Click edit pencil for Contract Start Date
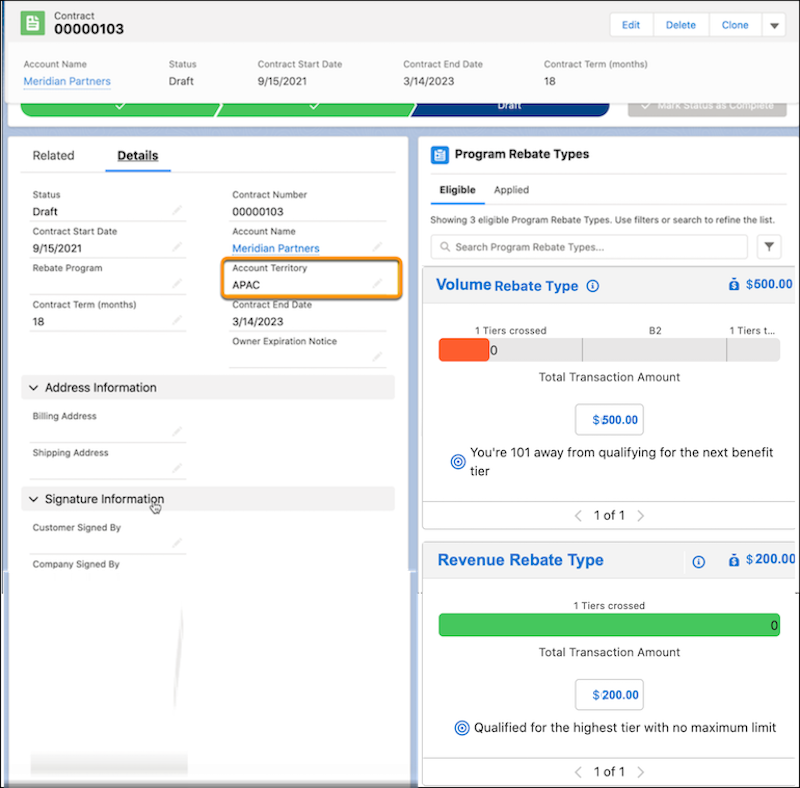 point(177,248)
